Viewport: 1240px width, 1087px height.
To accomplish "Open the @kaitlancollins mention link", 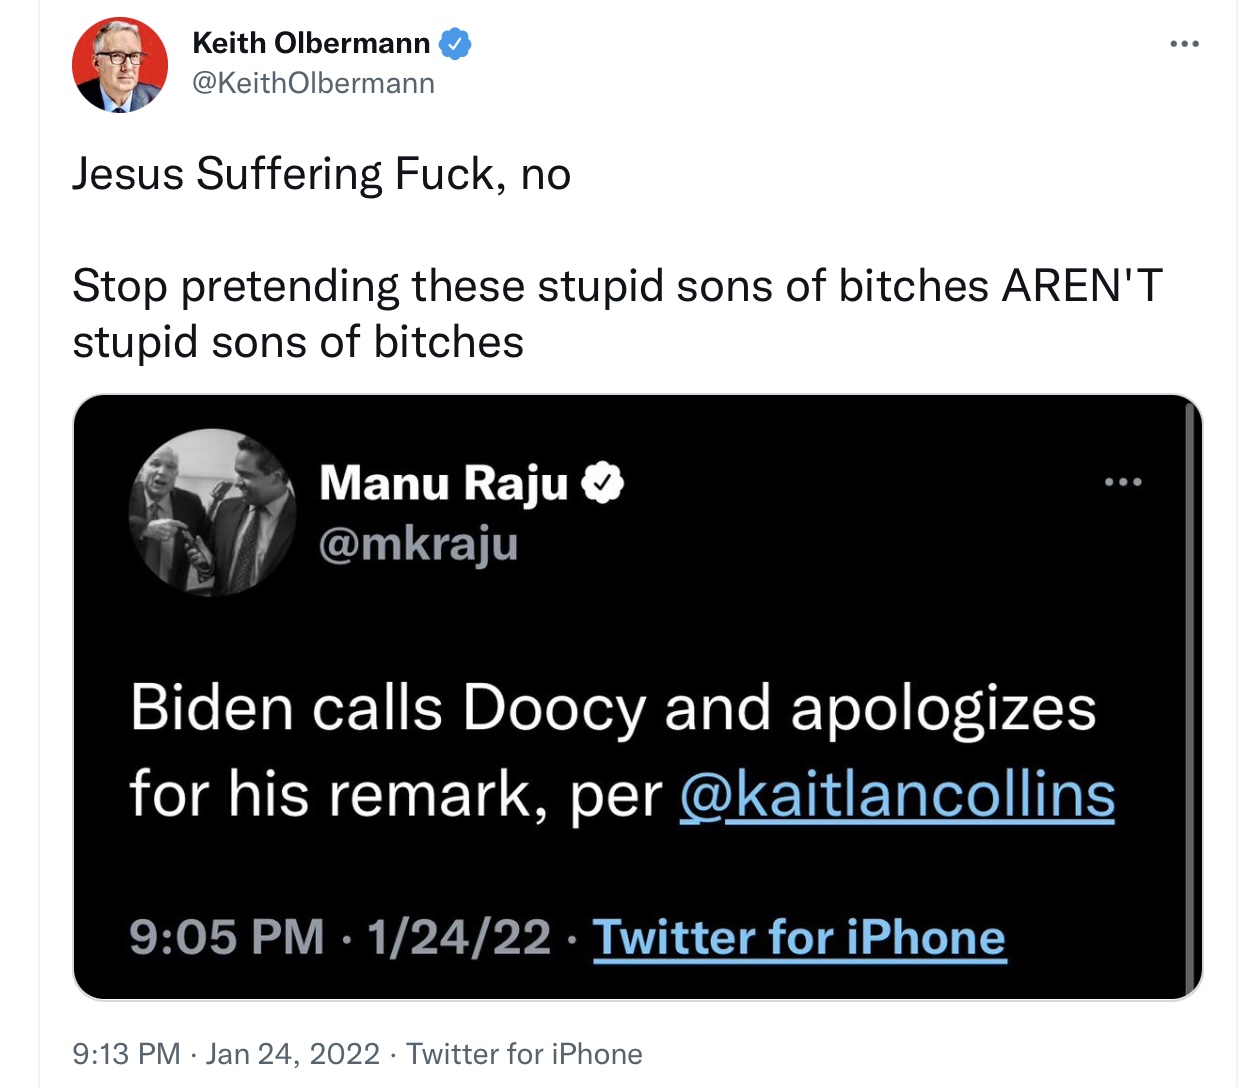I will (897, 795).
